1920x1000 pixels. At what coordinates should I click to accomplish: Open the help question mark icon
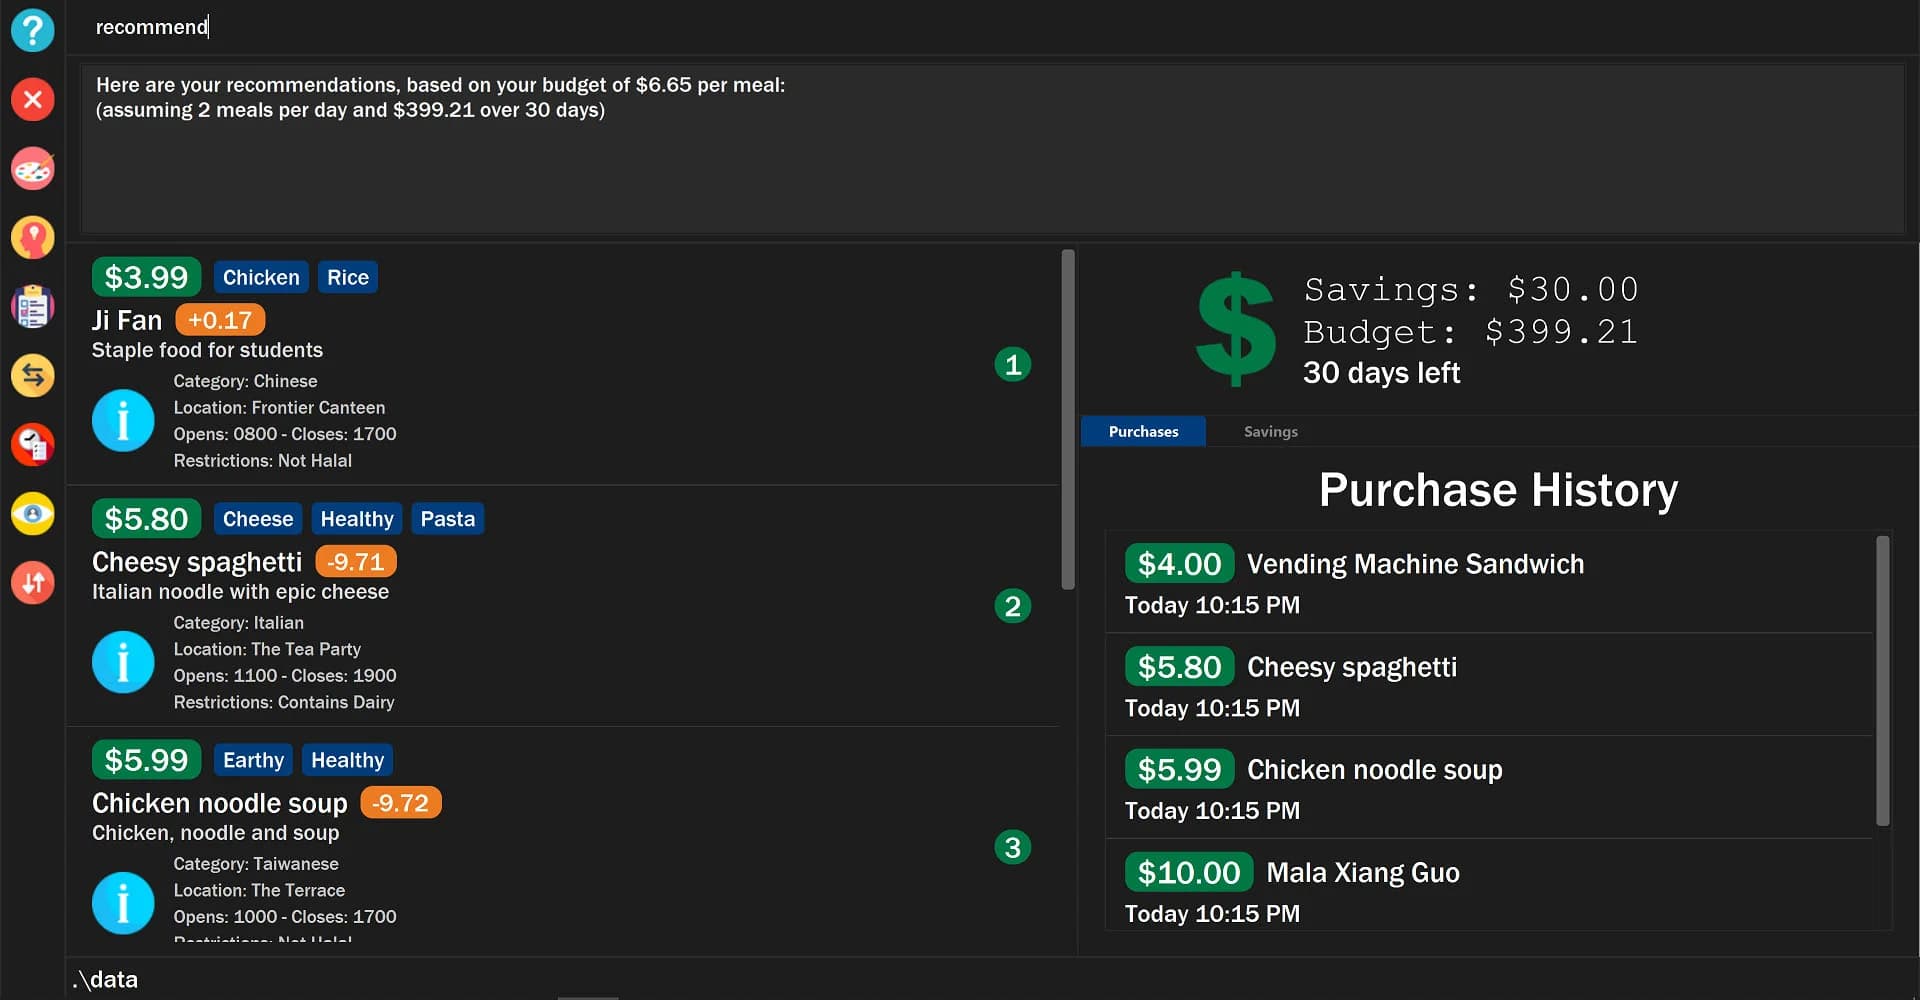[x=33, y=30]
